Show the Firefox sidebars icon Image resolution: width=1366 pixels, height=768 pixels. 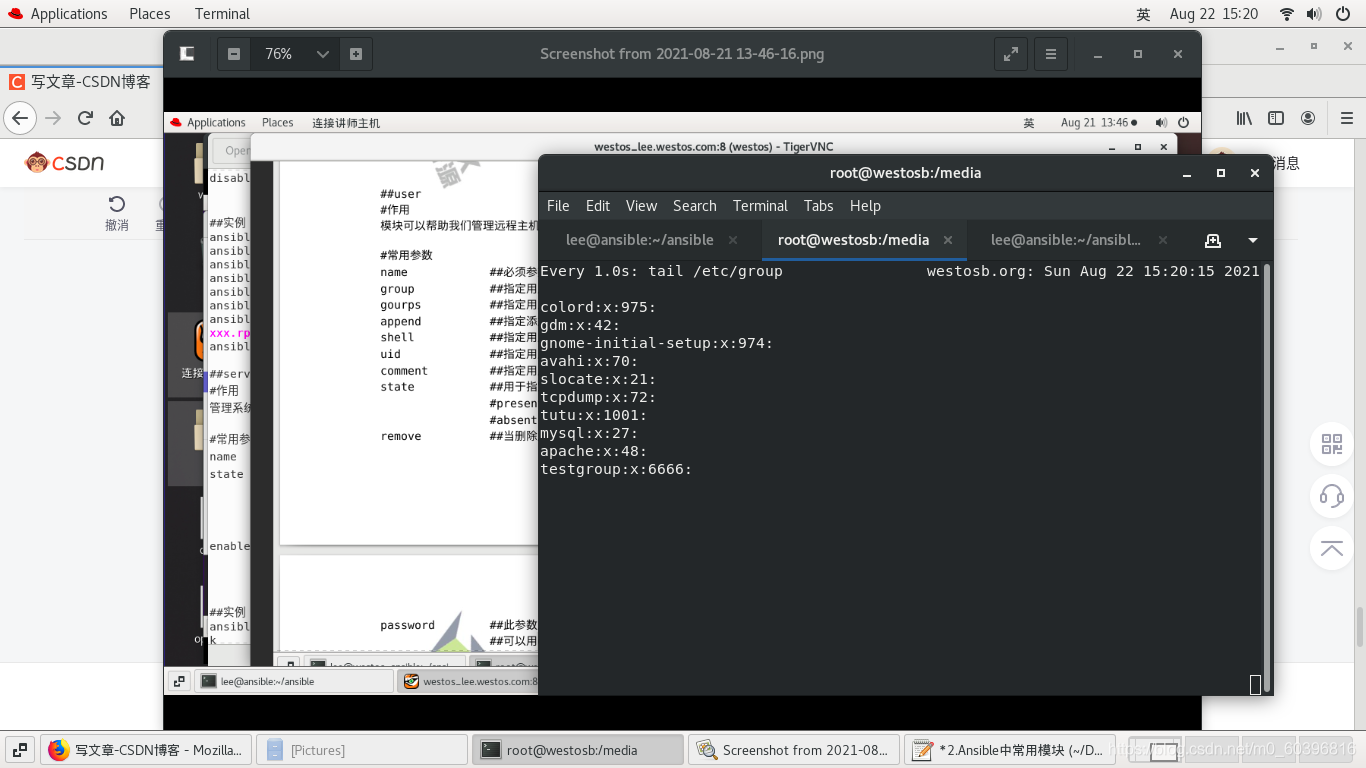click(x=1276, y=118)
